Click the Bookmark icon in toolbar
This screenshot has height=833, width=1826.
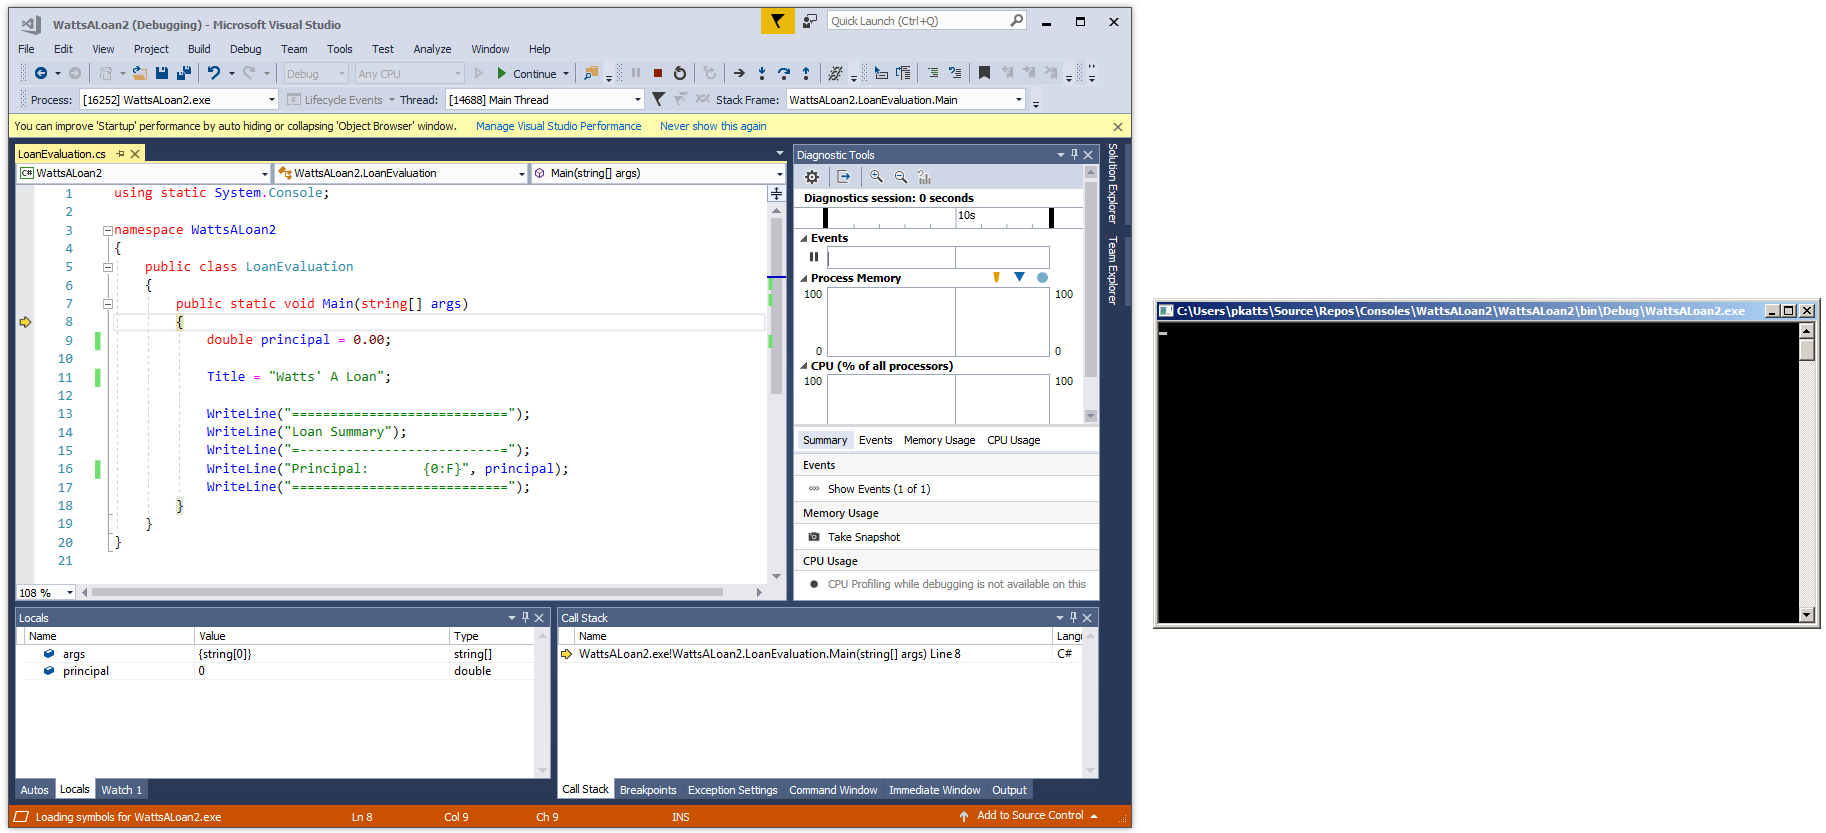click(984, 73)
